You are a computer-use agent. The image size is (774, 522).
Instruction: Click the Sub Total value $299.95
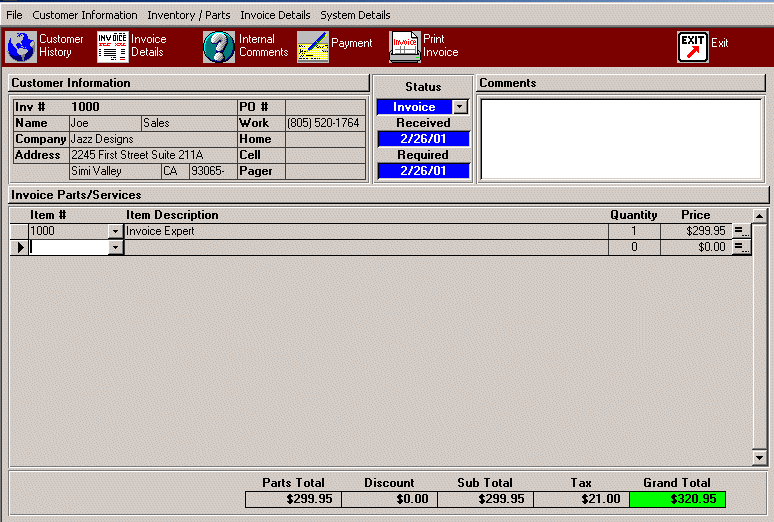[485, 499]
